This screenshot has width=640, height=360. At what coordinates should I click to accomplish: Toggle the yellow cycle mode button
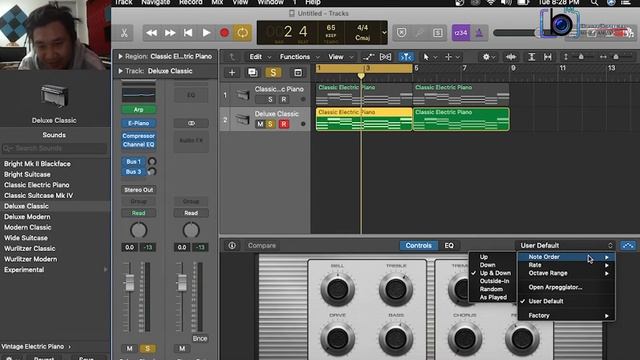(242, 33)
